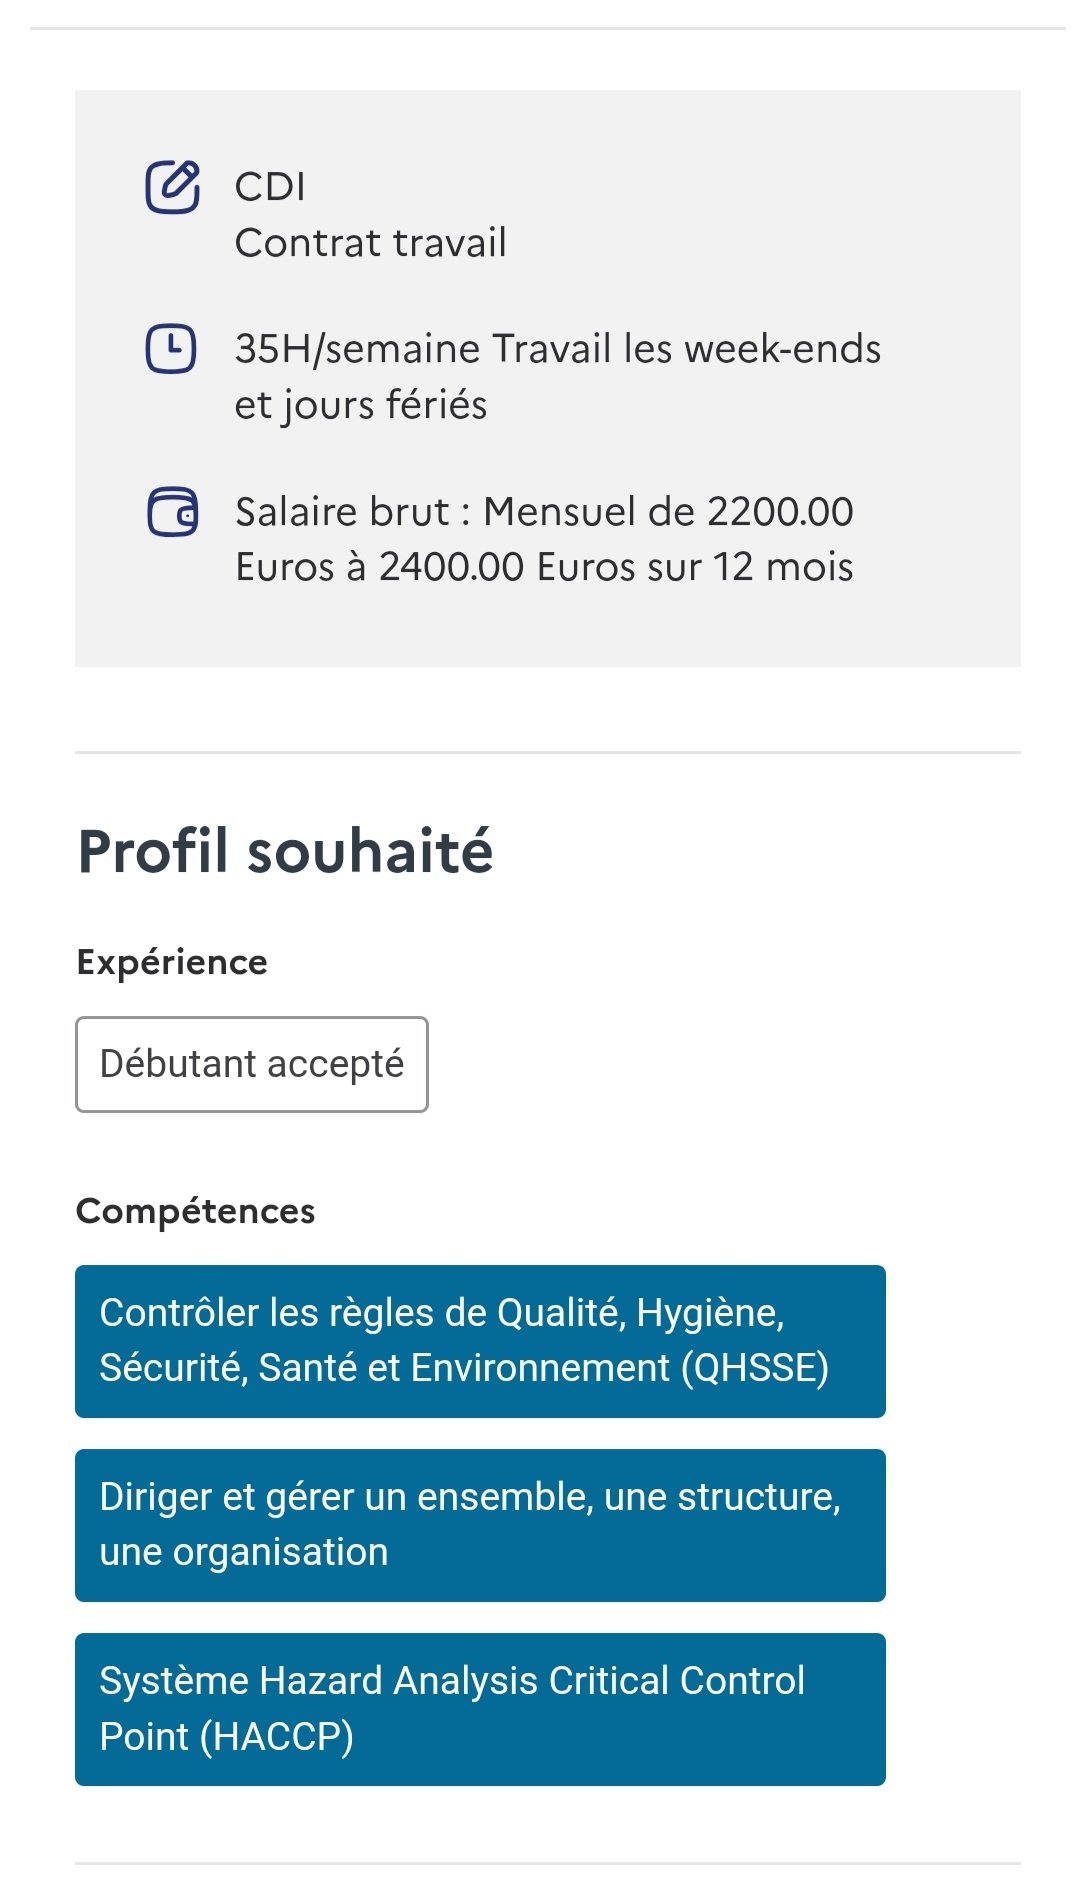1080x1888 pixels.
Task: Tap the 'Diriger et gérer un ensemble' skill
Action: tap(480, 1525)
